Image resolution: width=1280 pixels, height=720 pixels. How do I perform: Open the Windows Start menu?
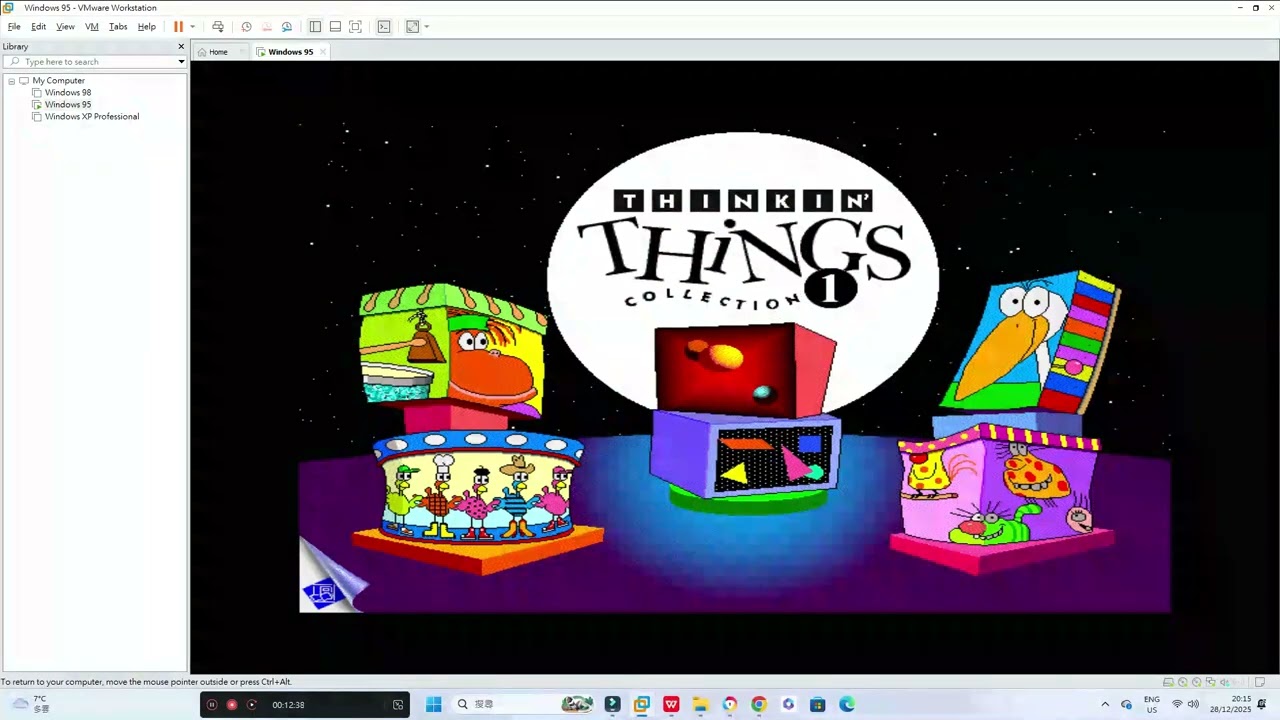434,704
